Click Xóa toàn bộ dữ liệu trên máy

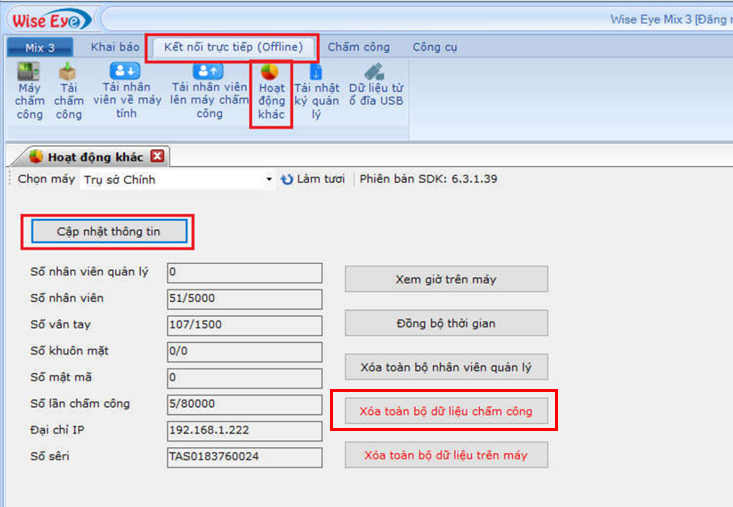tap(446, 455)
